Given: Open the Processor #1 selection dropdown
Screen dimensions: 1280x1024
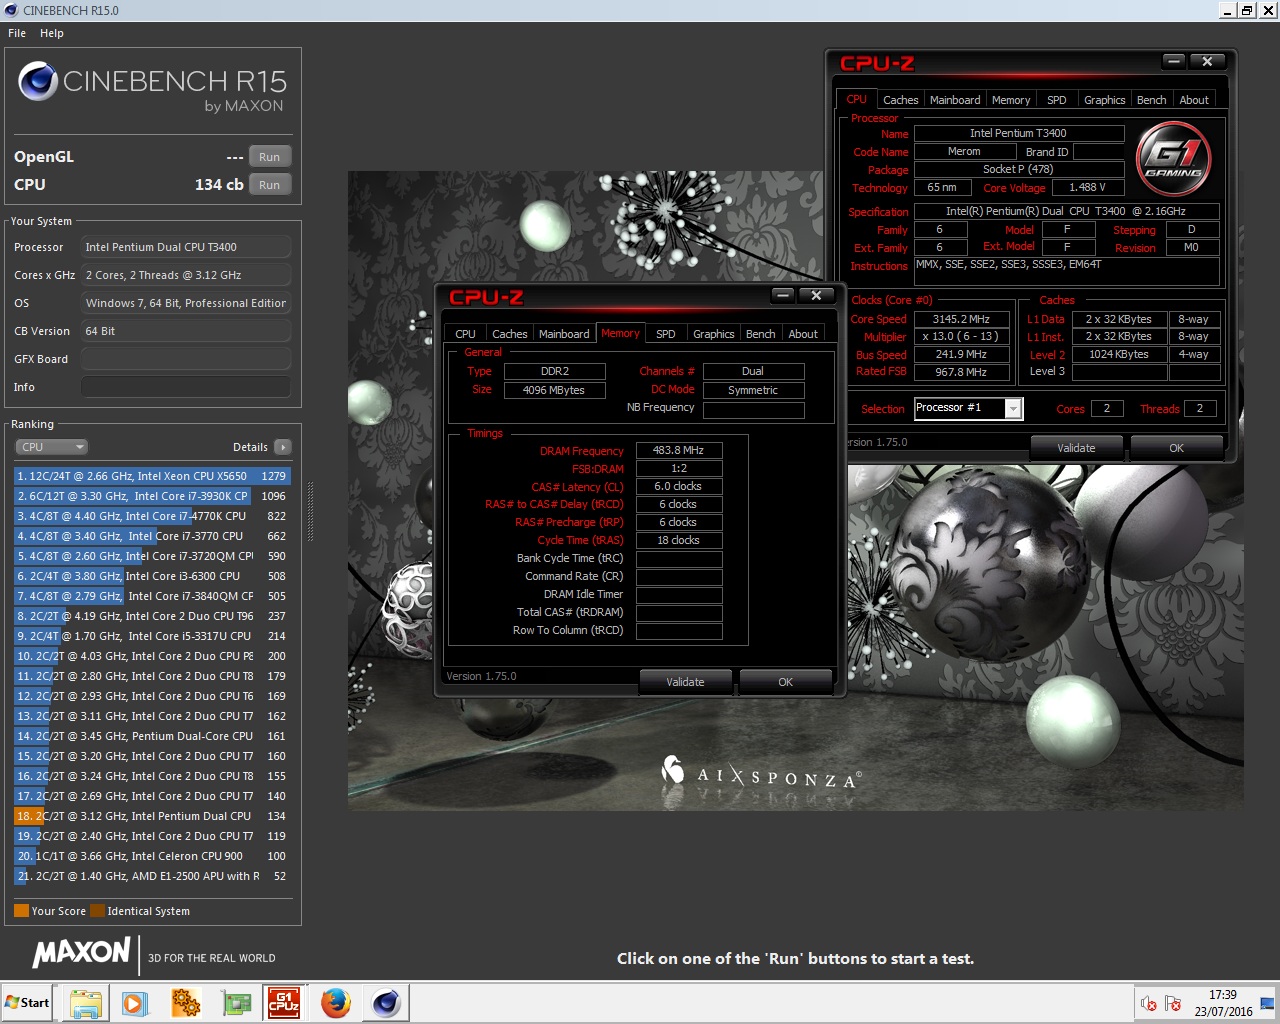Looking at the screenshot, I should click(1013, 408).
